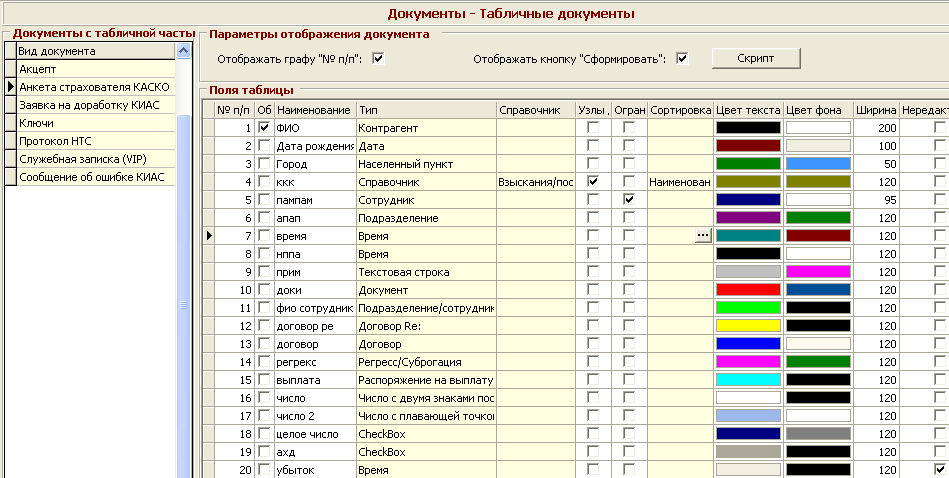
Task: Click name cell убыток
Action: [x=315, y=470]
